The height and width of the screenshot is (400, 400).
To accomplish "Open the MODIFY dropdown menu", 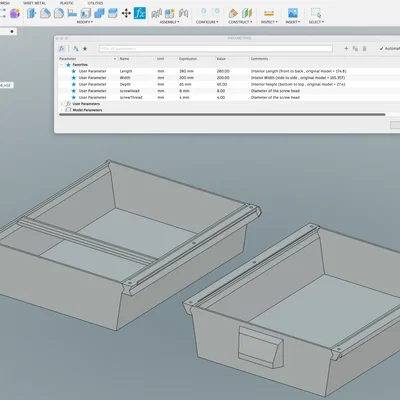I will (85, 22).
